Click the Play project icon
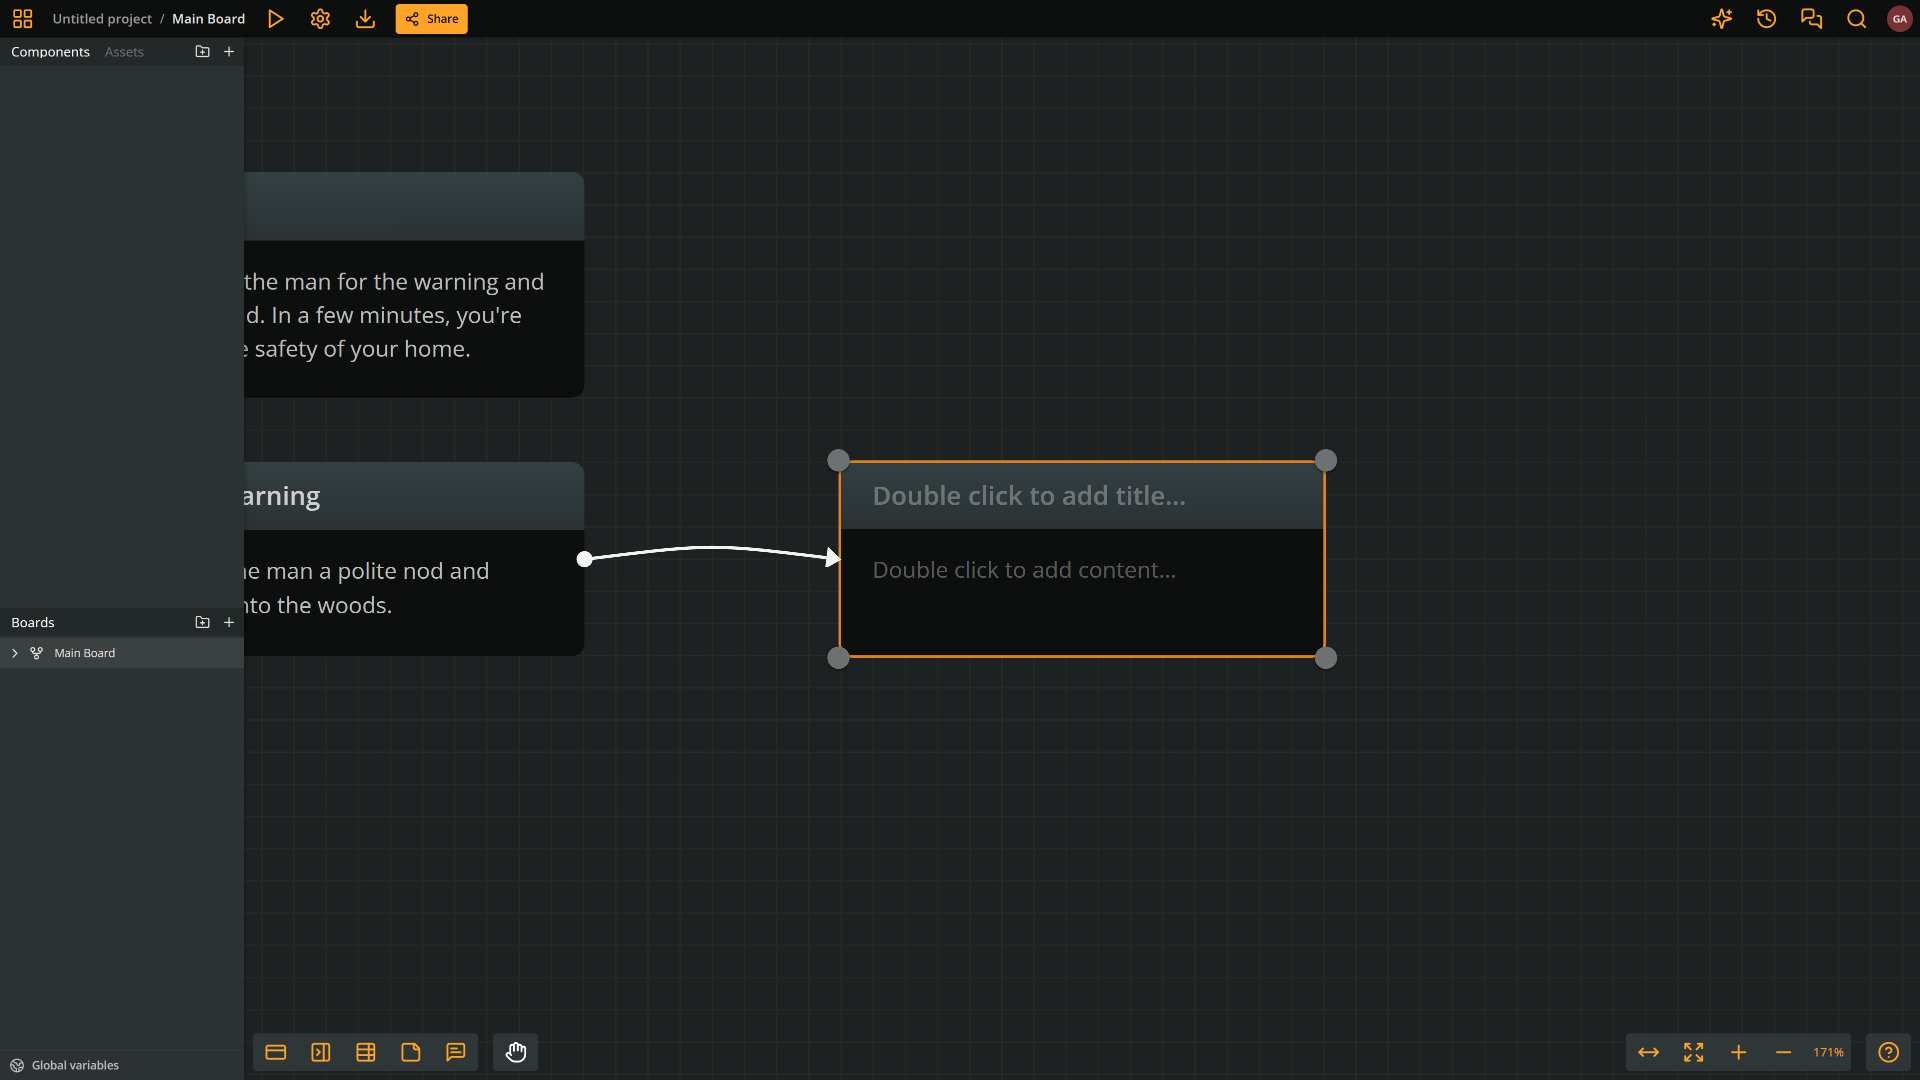The height and width of the screenshot is (1080, 1920). pyautogui.click(x=275, y=19)
